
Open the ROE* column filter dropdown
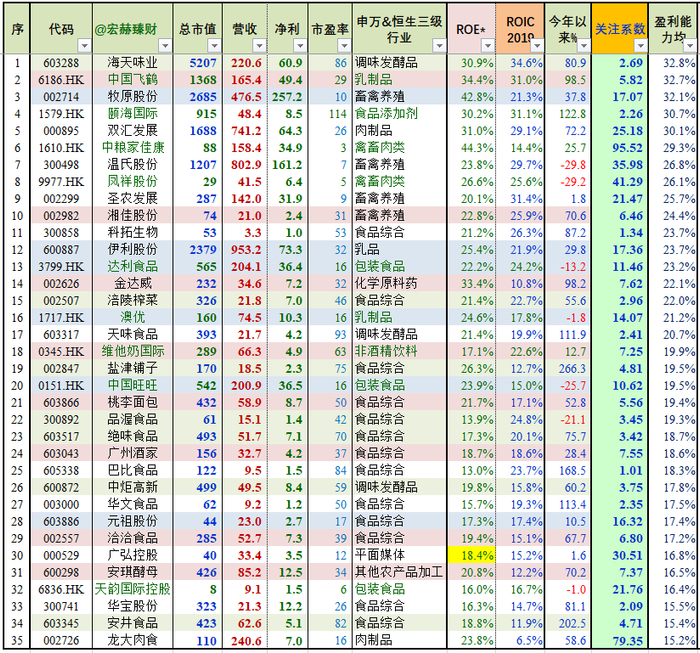click(488, 46)
